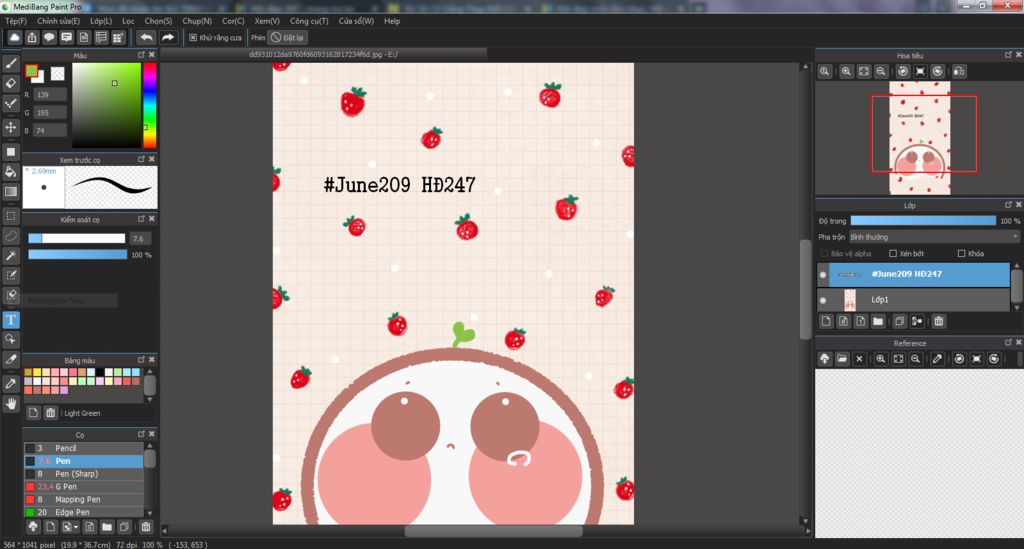
Task: Select the Hand pan tool
Action: click(x=10, y=404)
